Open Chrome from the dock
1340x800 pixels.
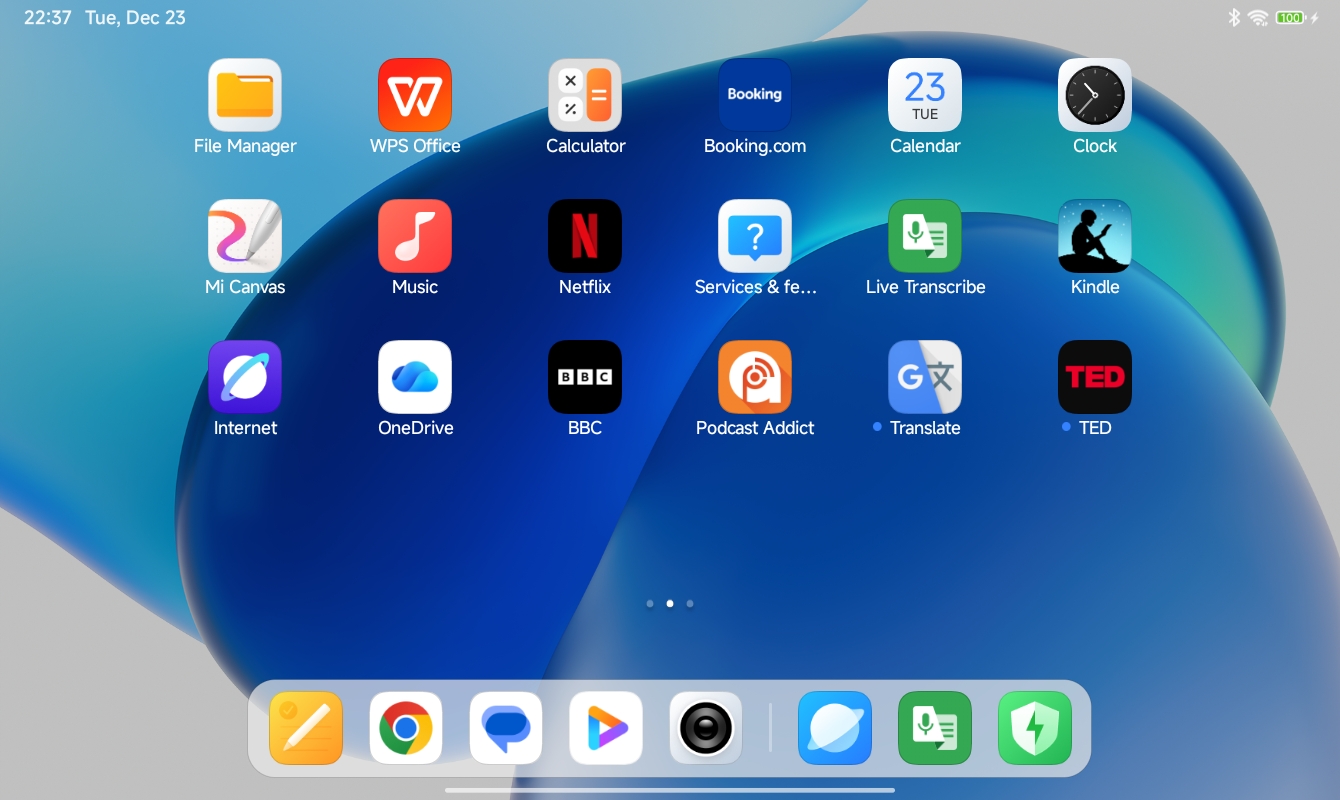click(x=406, y=728)
